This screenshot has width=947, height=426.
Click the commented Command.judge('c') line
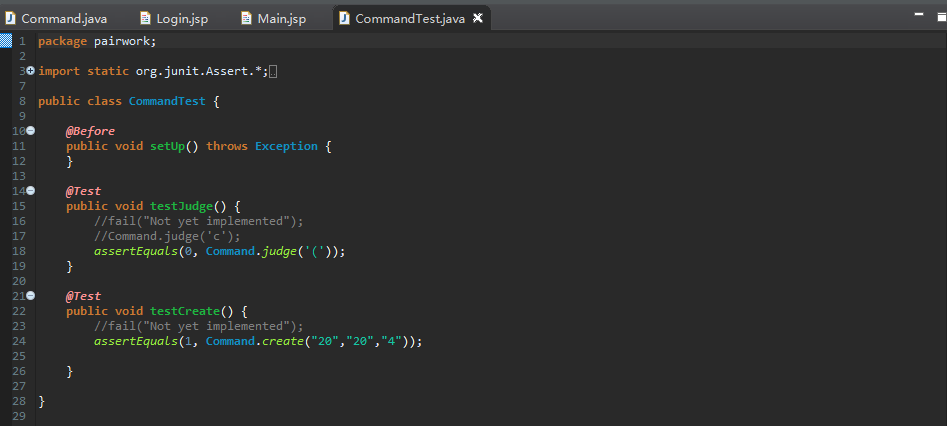(167, 236)
